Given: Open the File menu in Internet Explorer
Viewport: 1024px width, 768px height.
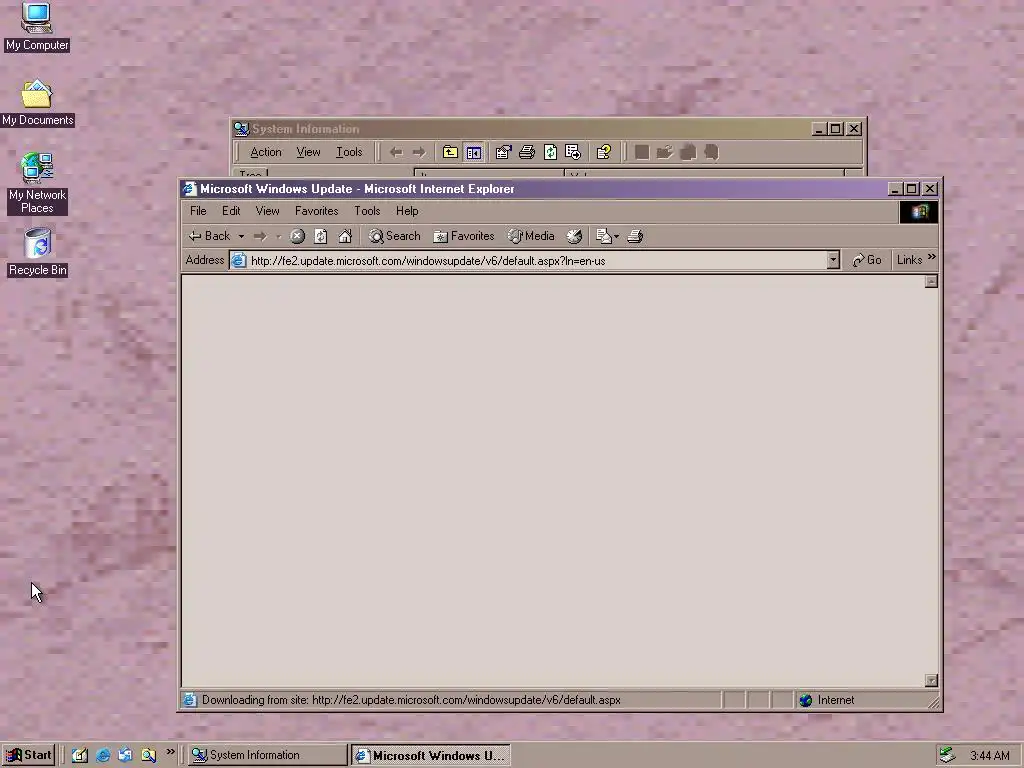Looking at the screenshot, I should pyautogui.click(x=198, y=211).
